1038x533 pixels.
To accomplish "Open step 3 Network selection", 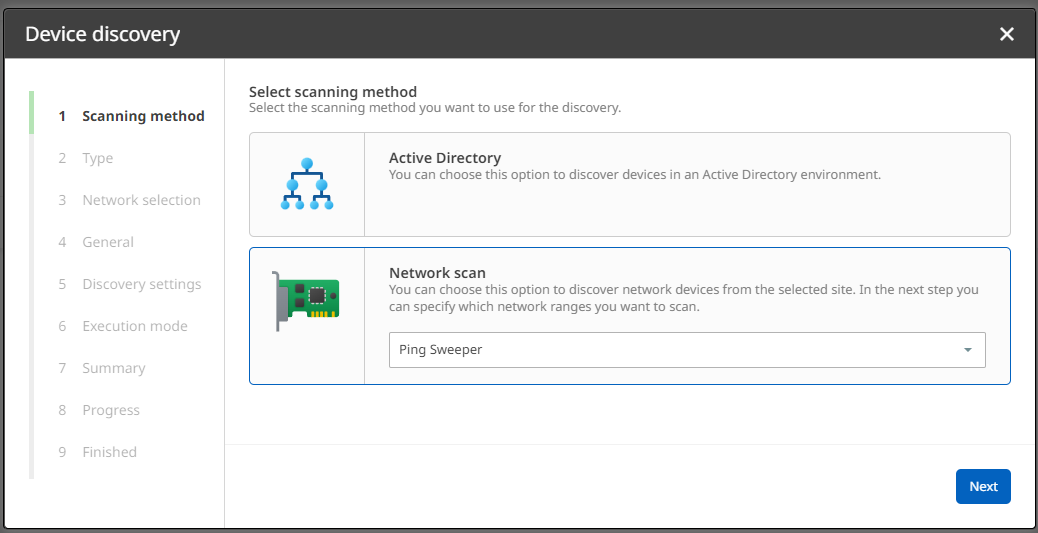I will click(141, 200).
